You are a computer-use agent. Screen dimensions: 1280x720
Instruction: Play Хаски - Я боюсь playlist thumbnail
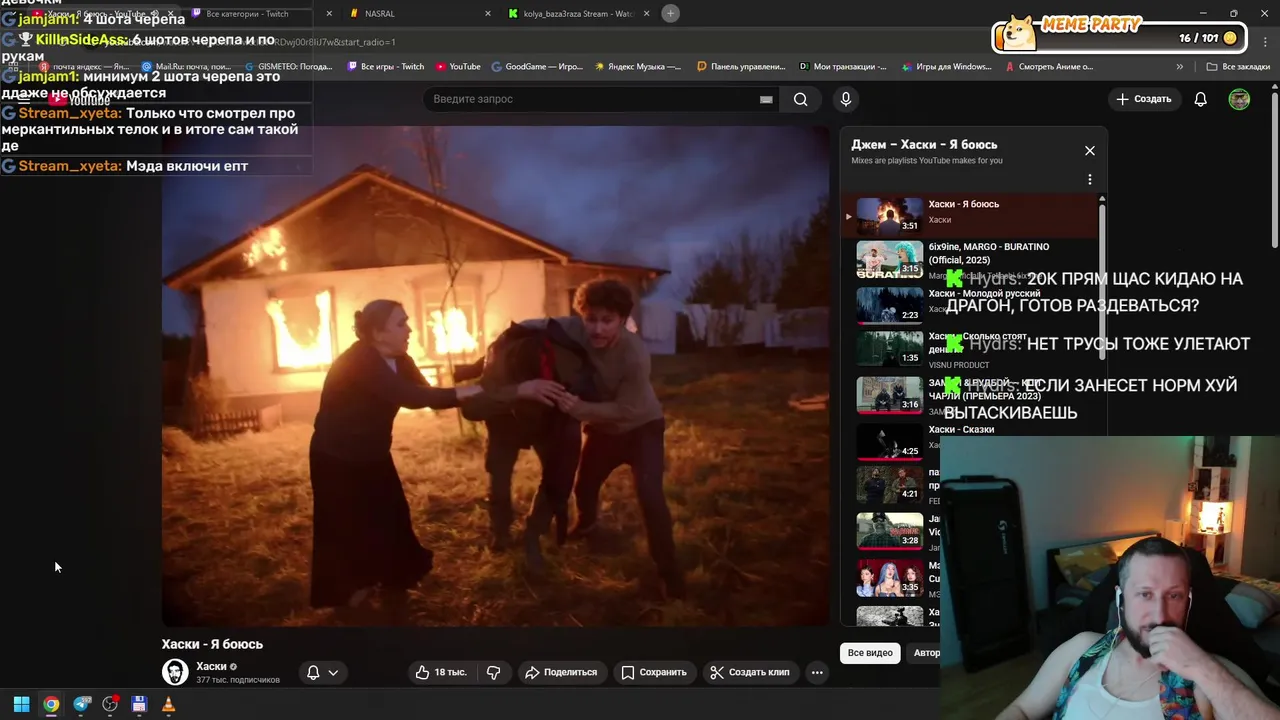(x=889, y=216)
